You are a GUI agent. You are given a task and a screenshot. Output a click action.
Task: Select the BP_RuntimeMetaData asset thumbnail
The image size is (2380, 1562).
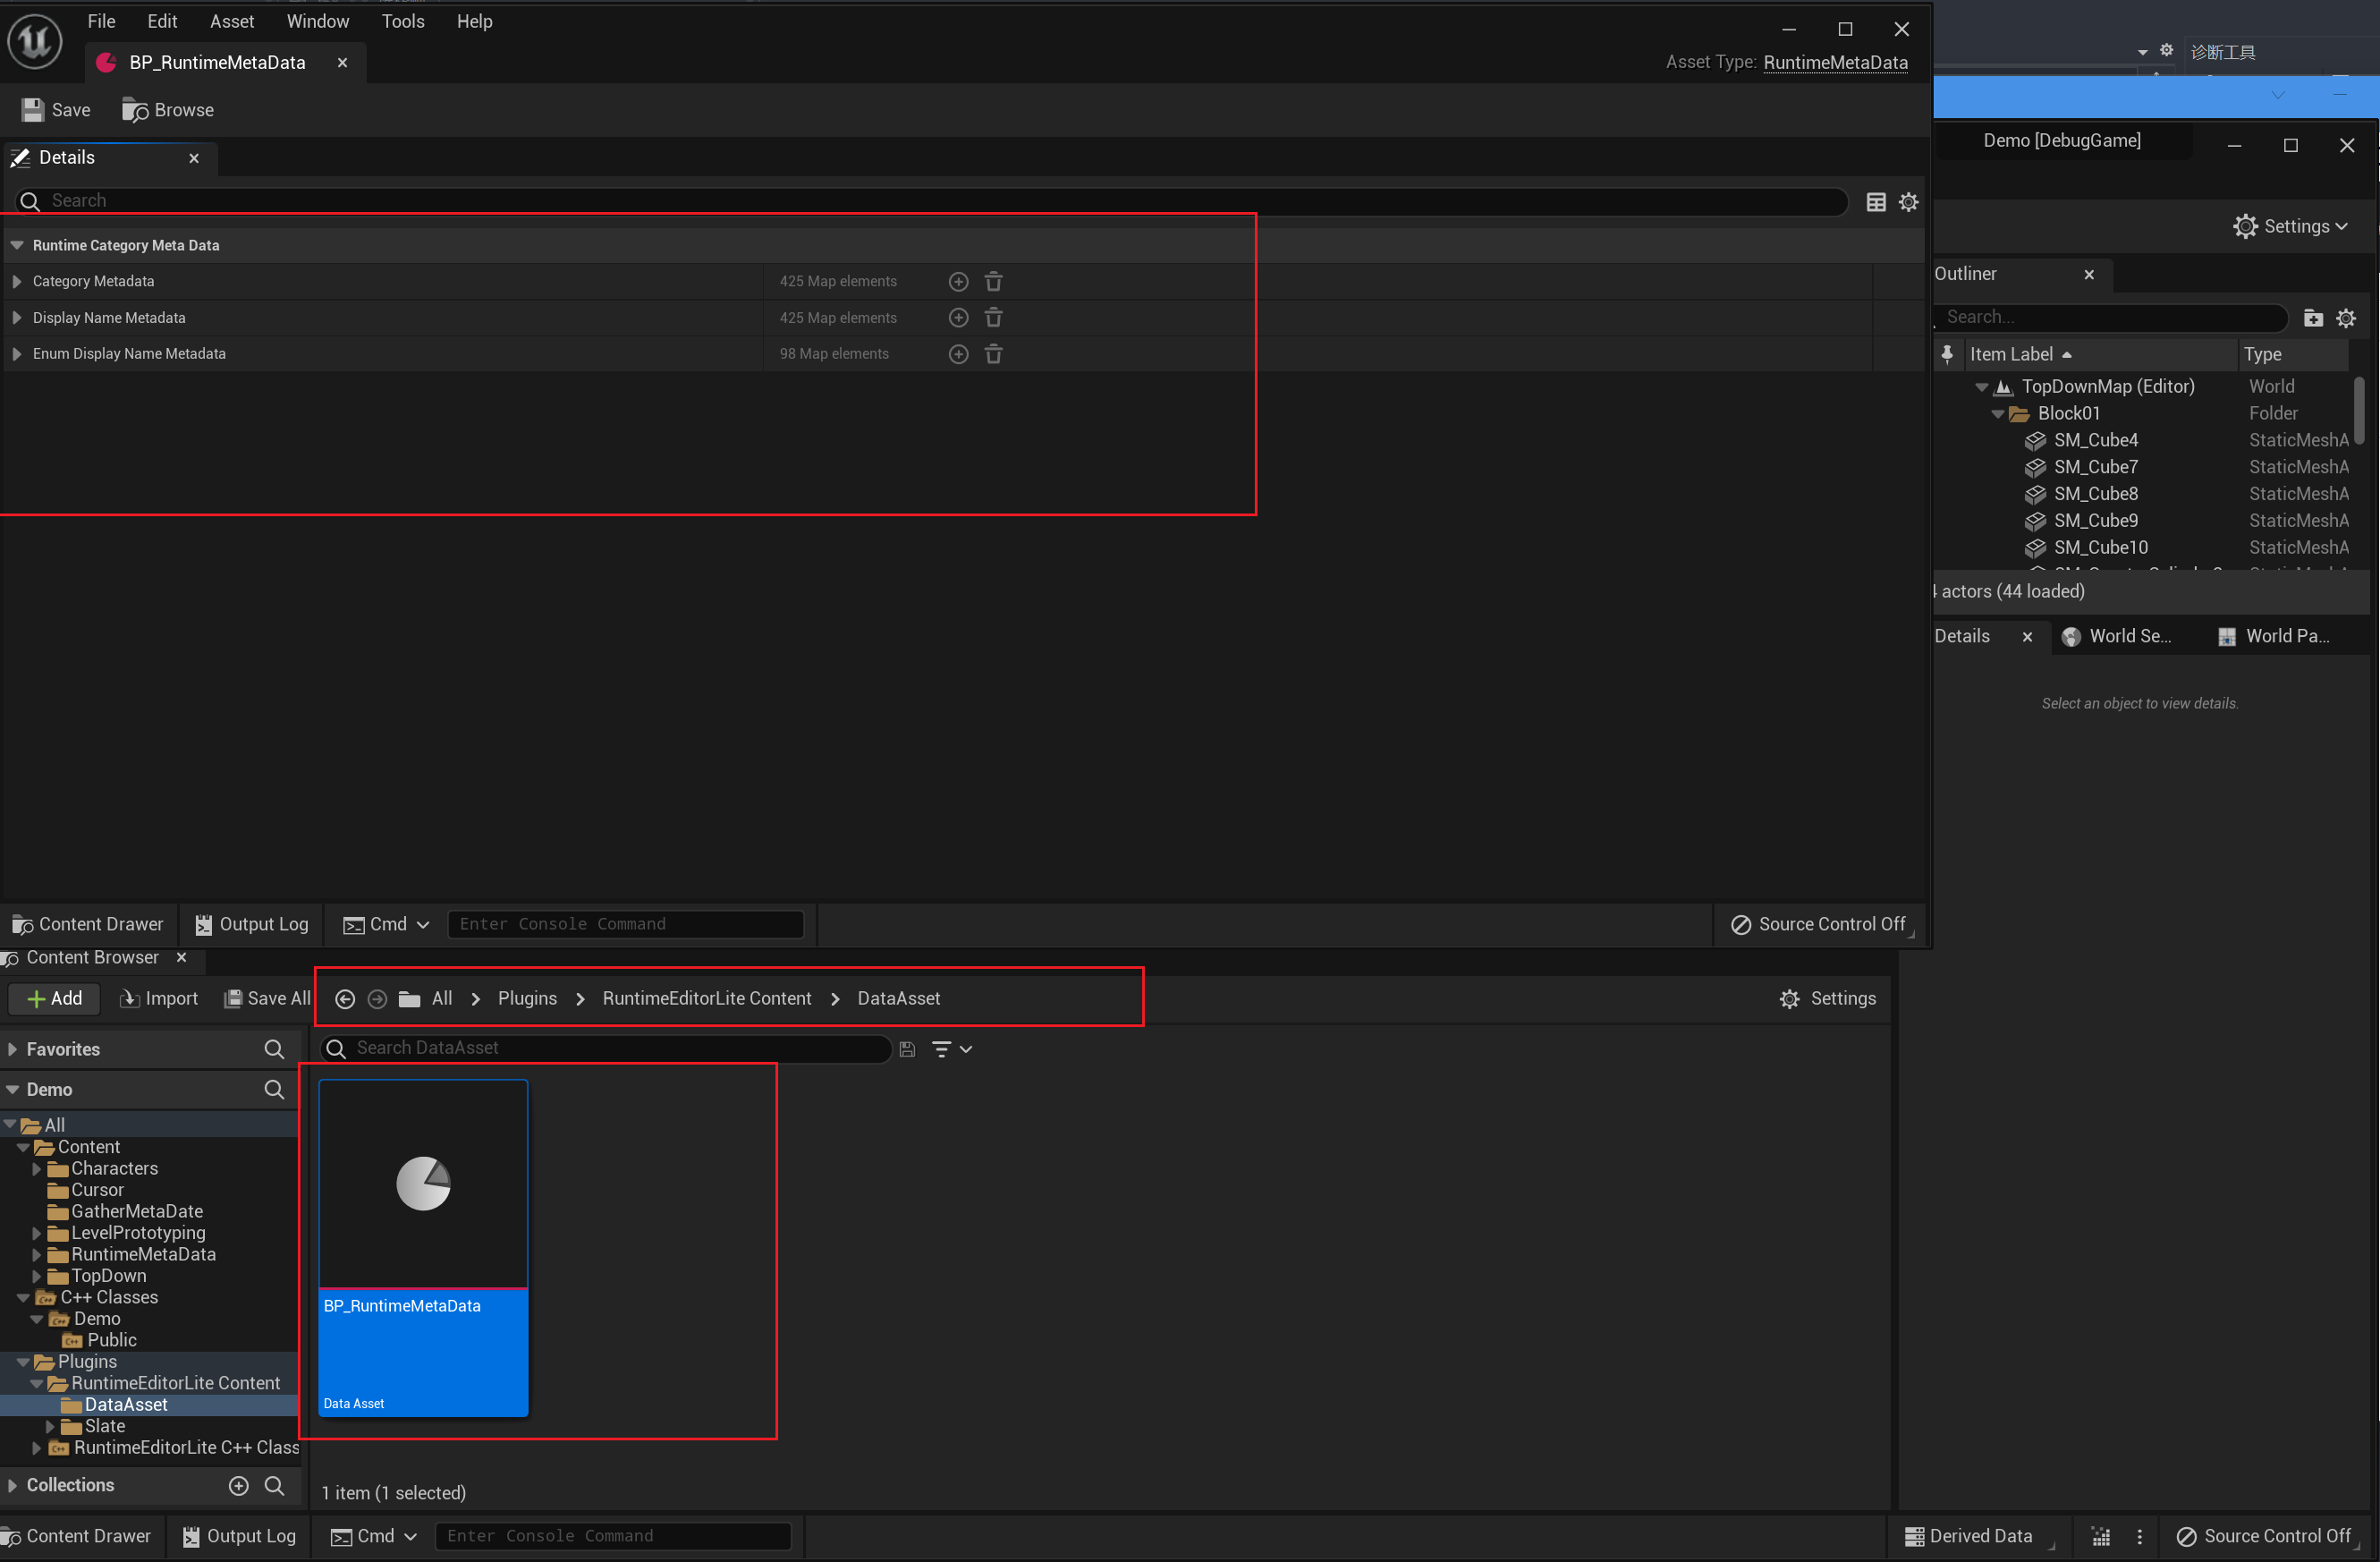tap(422, 1183)
